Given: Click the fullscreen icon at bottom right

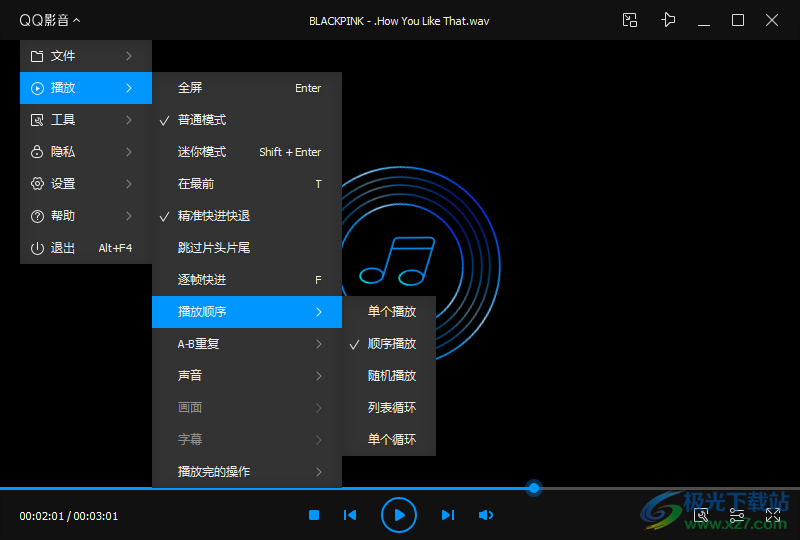Looking at the screenshot, I should click(772, 515).
